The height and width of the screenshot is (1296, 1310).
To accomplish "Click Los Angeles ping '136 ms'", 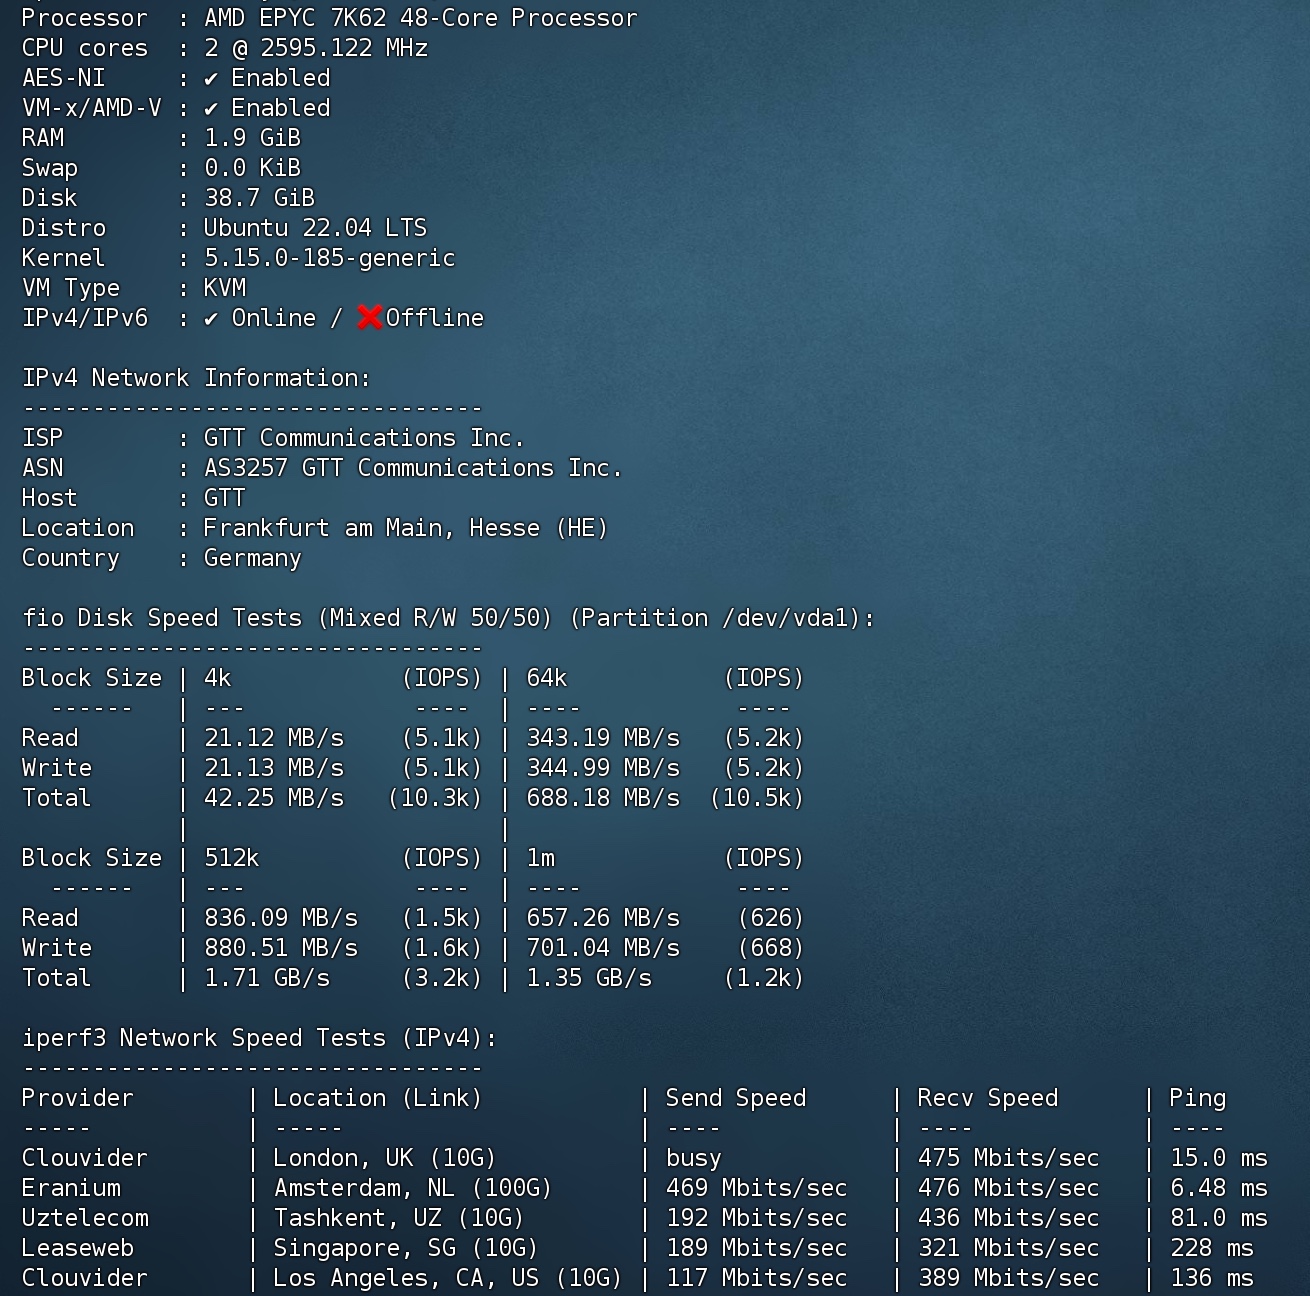I will point(1212,1278).
